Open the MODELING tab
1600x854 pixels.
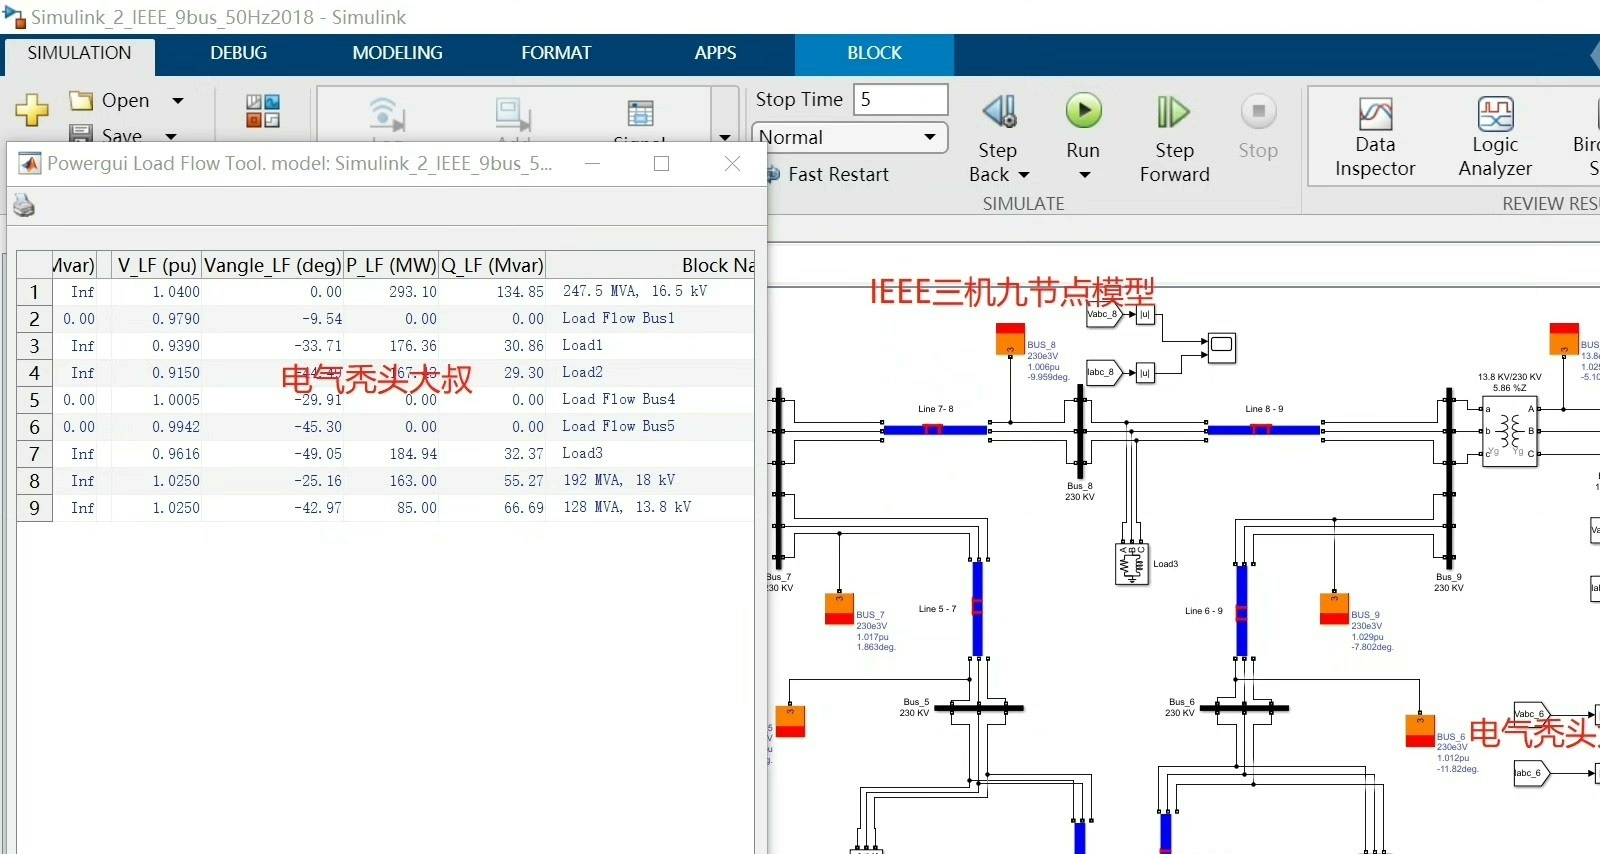click(397, 53)
